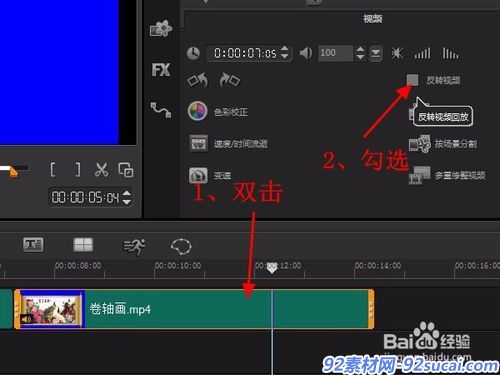Image resolution: width=500 pixels, height=375 pixels.
Task: Open the media library icon with flower
Action: 161,29
